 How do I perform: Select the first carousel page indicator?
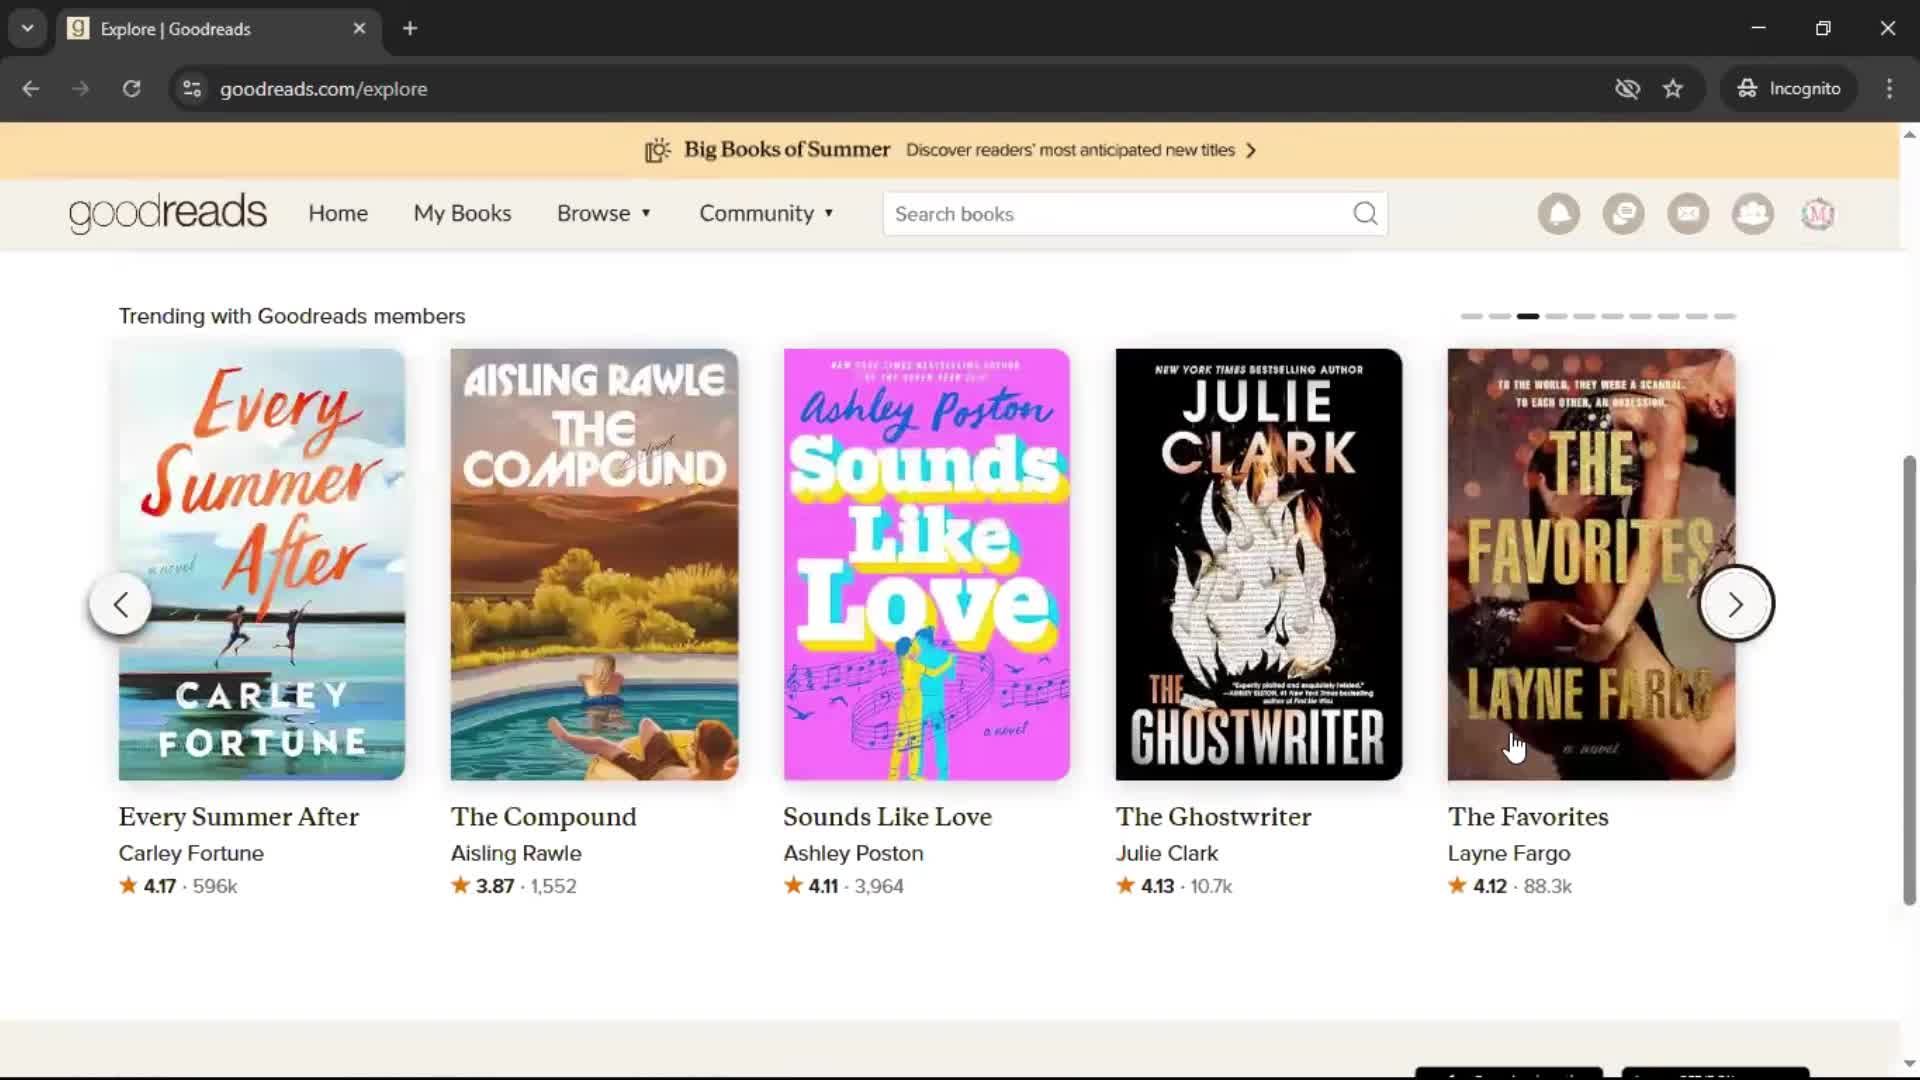tap(1471, 316)
